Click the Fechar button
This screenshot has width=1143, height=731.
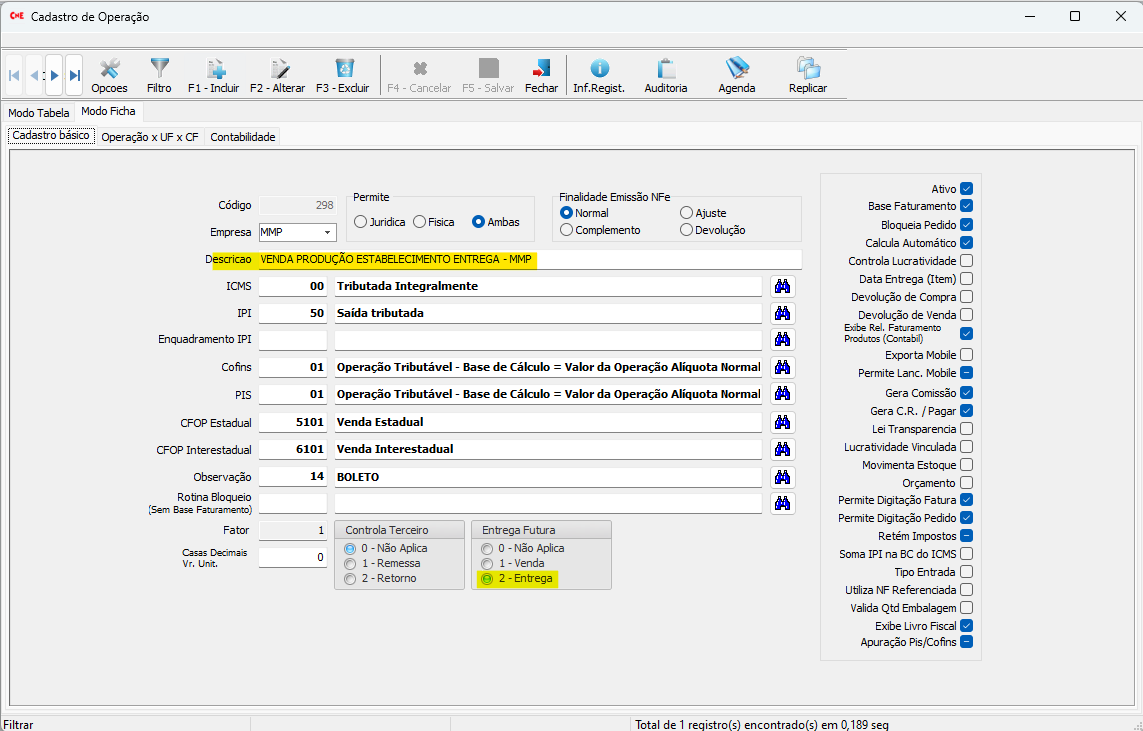tap(541, 75)
